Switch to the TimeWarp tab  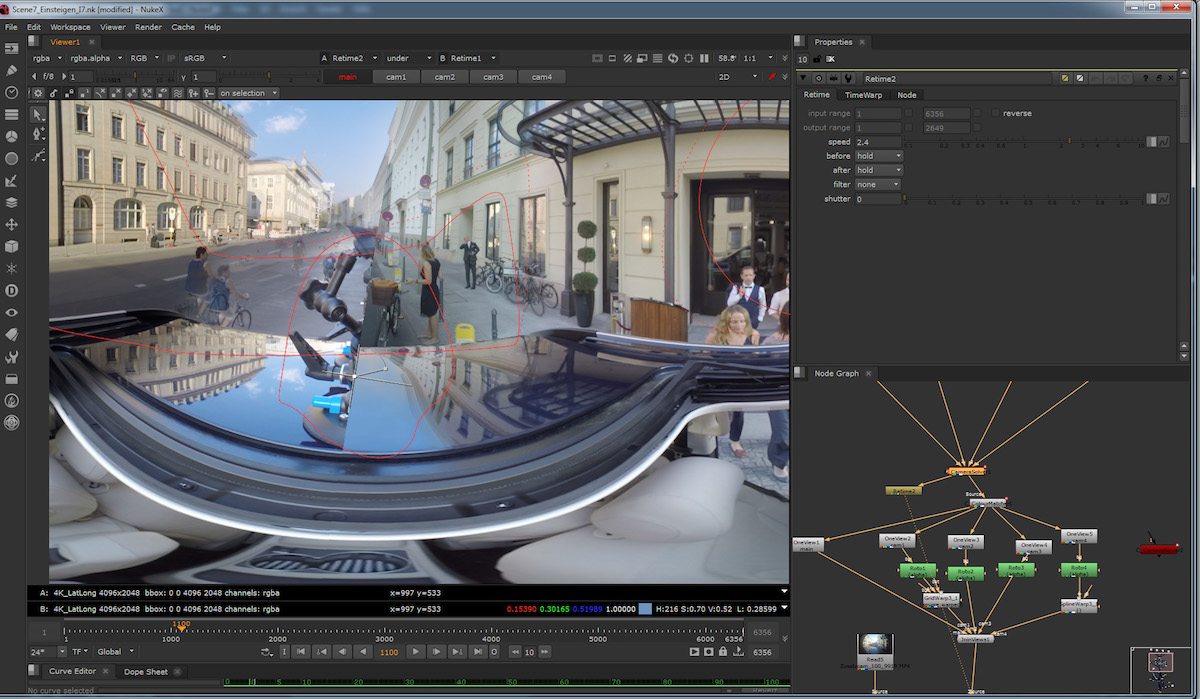pyautogui.click(x=863, y=95)
